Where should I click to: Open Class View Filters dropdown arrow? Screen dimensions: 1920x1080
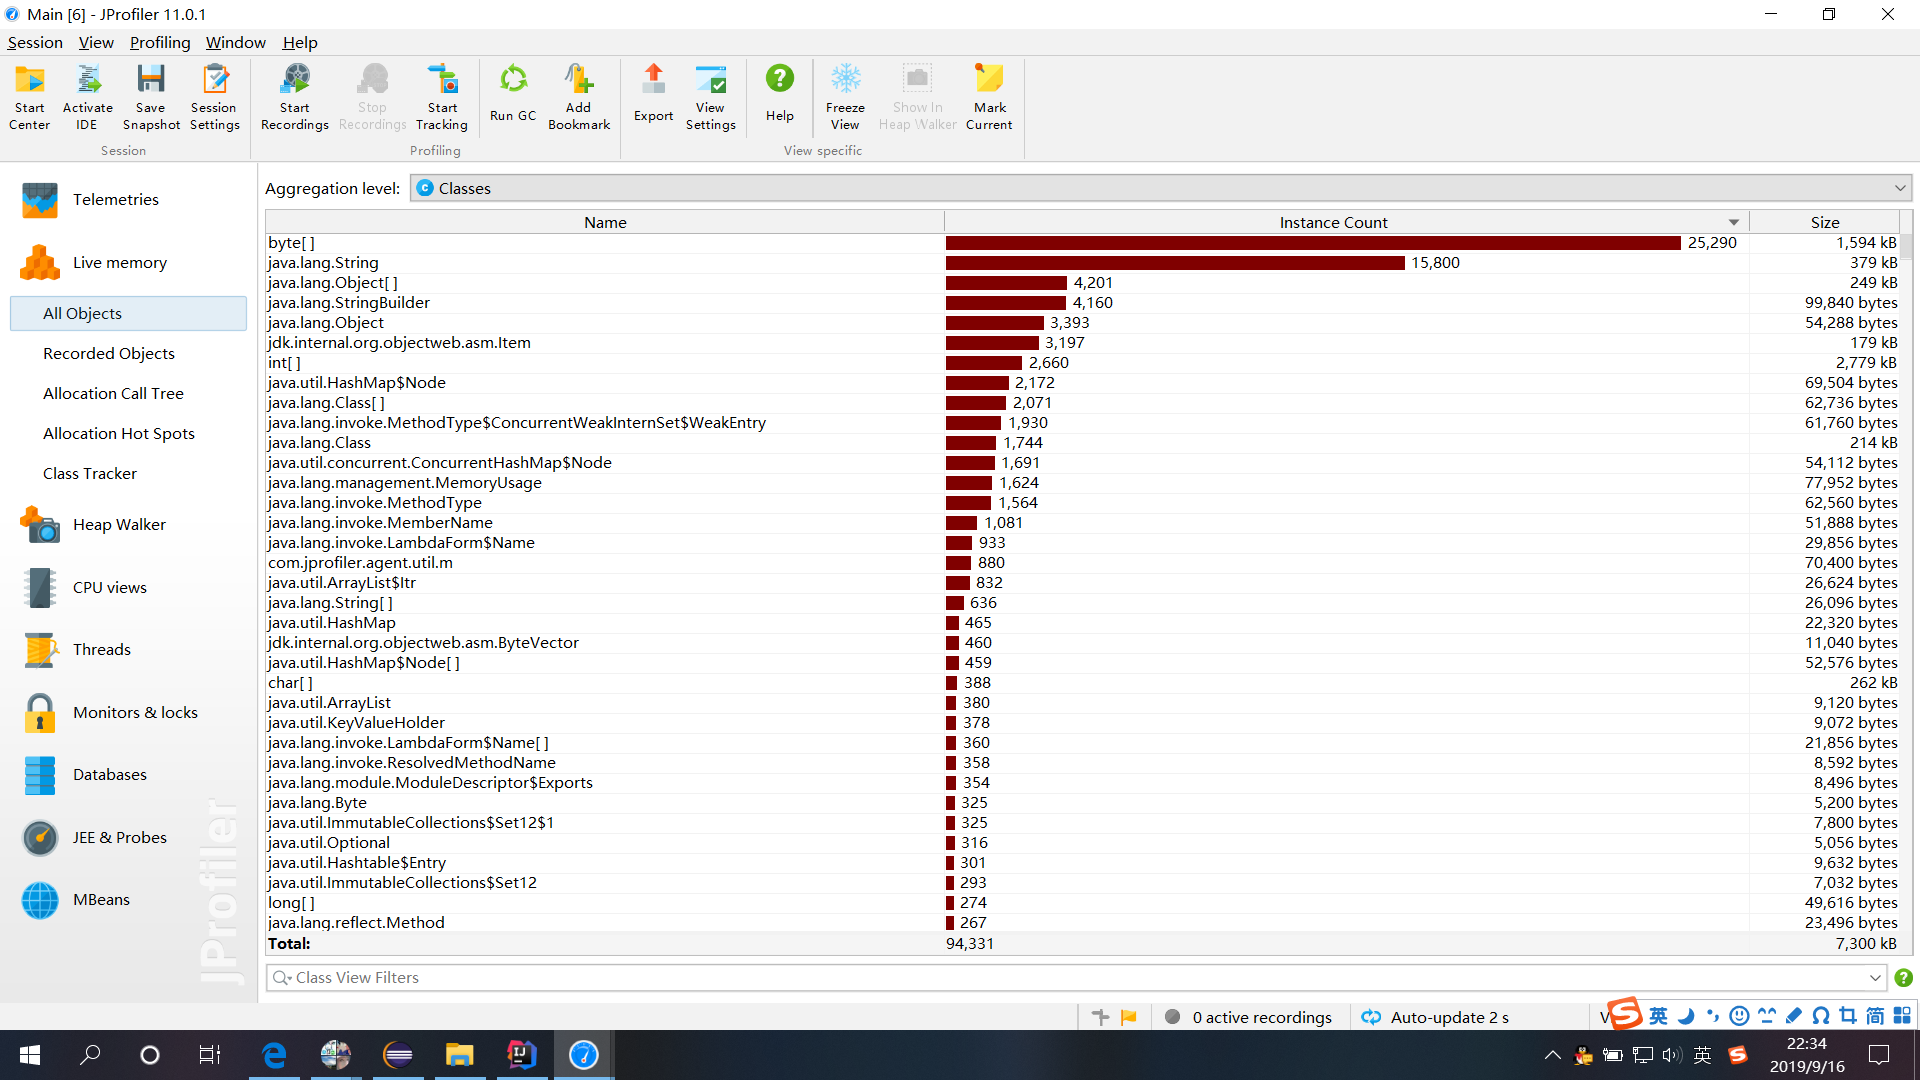coord(1875,978)
